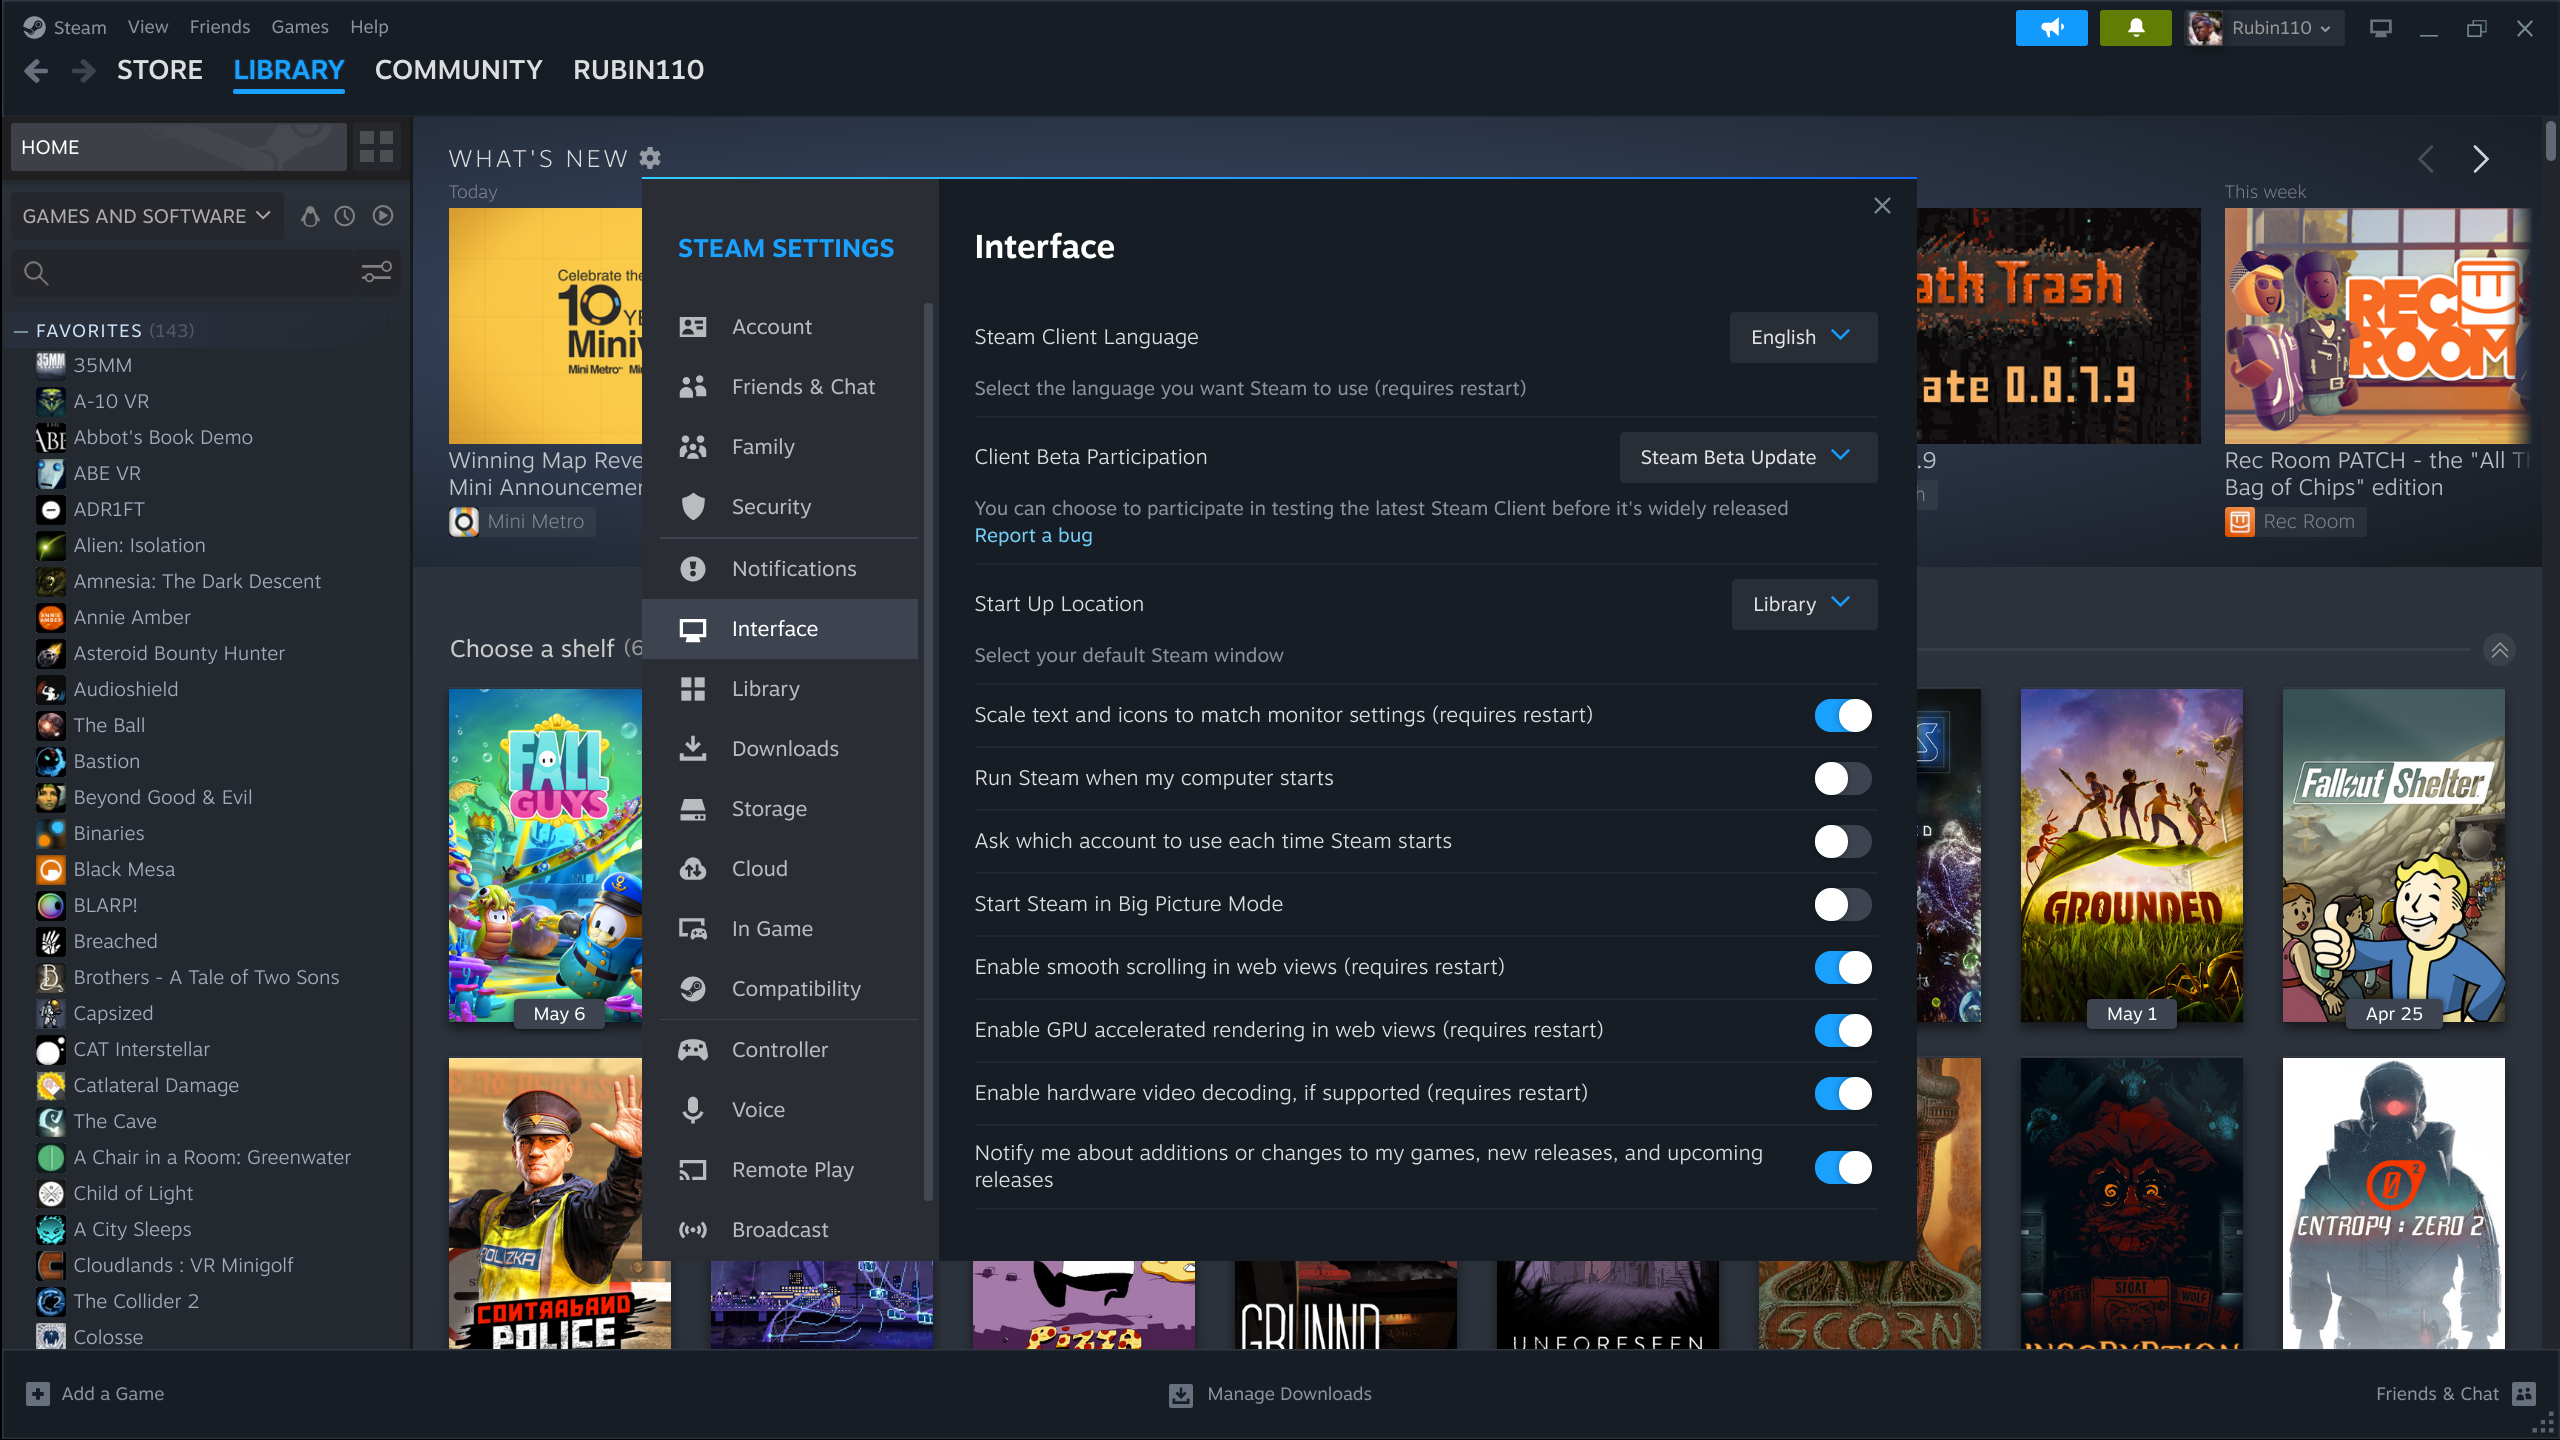Switch to Big Picture mode icon
The image size is (2560, 1440).
[2381, 28]
